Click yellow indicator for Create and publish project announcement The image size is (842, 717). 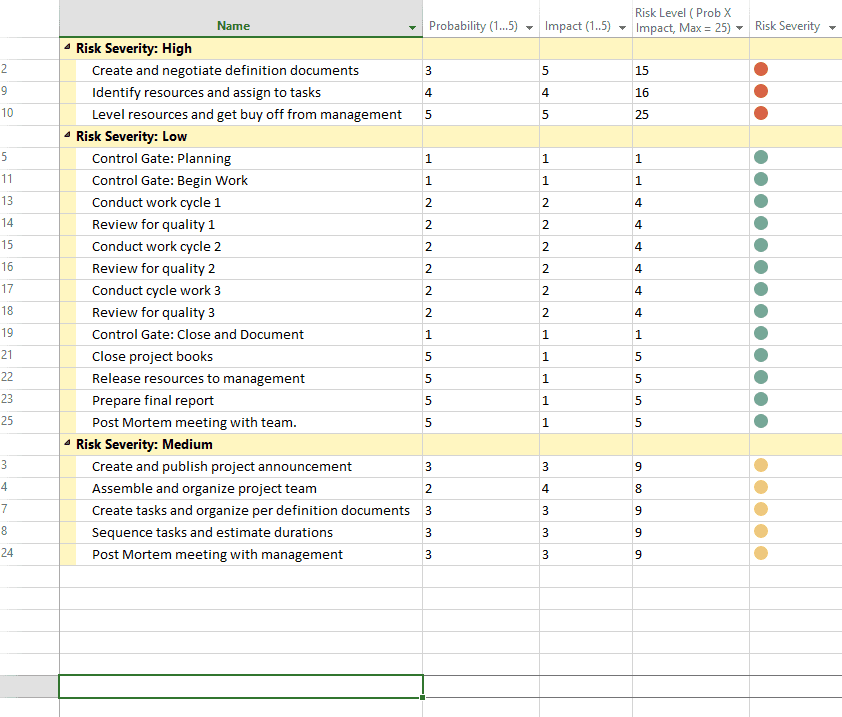(761, 465)
